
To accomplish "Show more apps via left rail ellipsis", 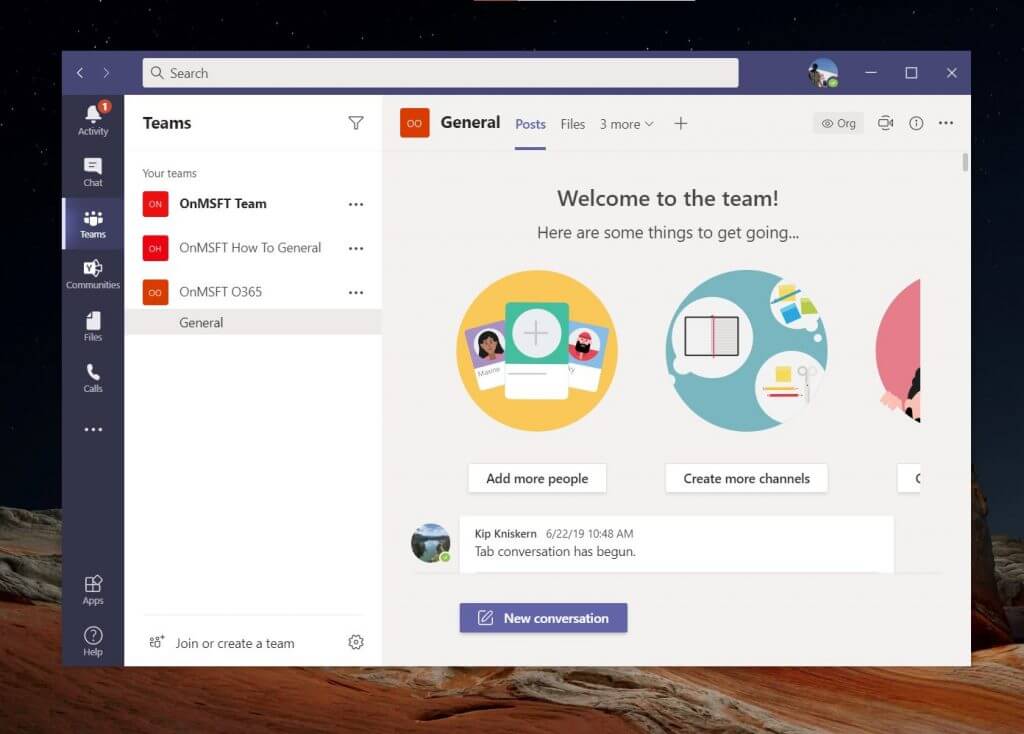I will click(93, 430).
